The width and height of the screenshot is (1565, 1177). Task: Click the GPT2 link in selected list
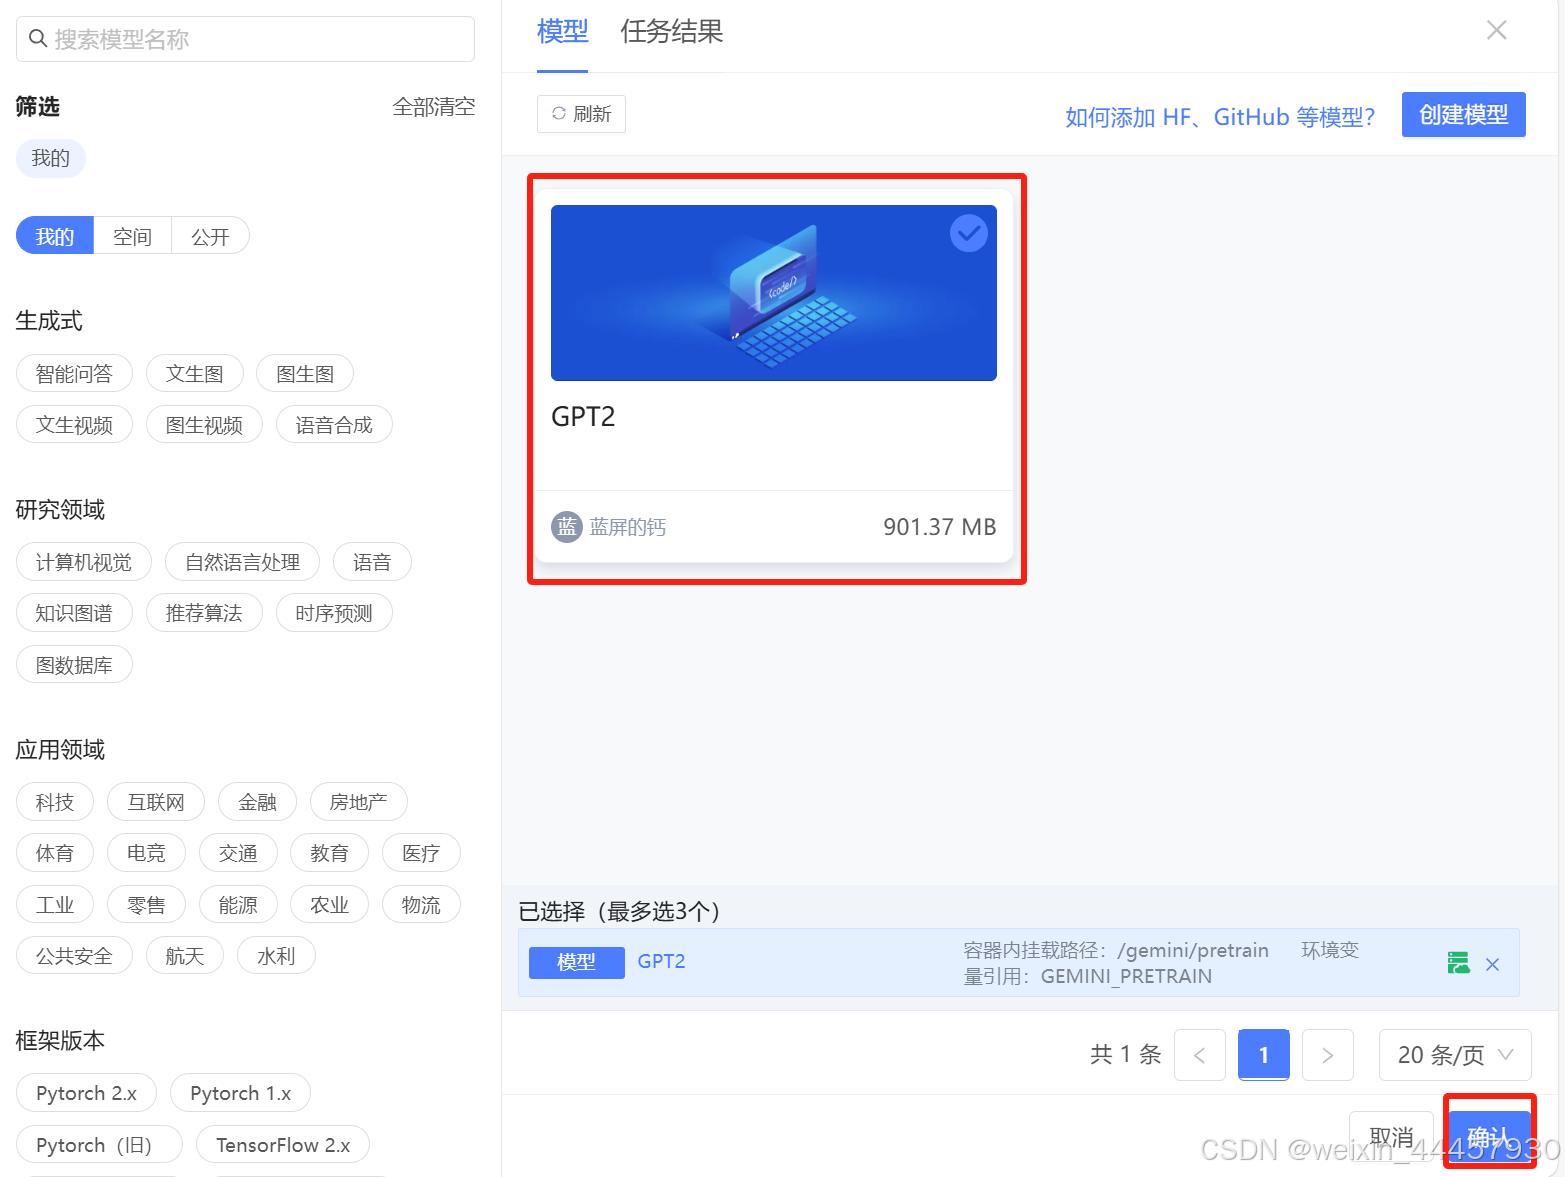point(661,961)
